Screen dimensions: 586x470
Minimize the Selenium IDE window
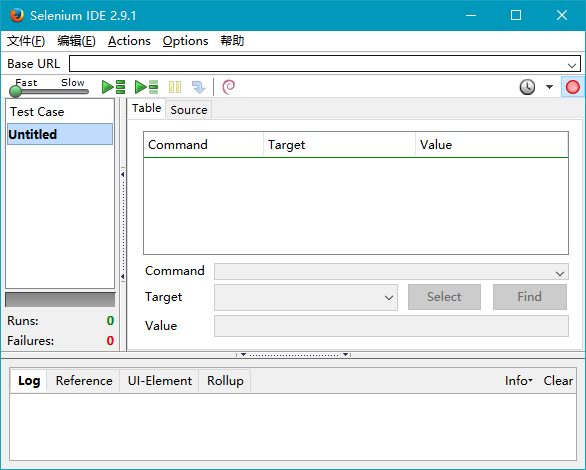[471, 15]
